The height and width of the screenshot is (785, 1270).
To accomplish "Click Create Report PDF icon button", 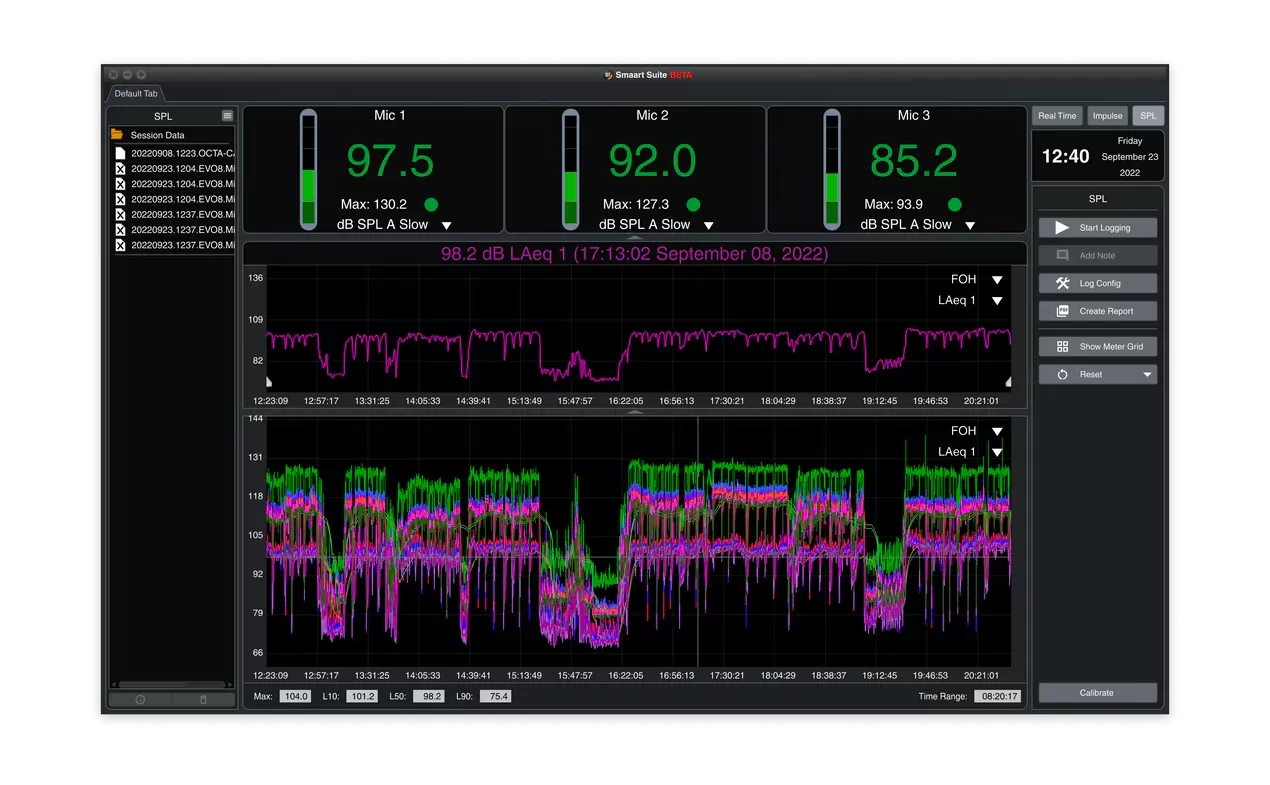I will pyautogui.click(x=1098, y=311).
